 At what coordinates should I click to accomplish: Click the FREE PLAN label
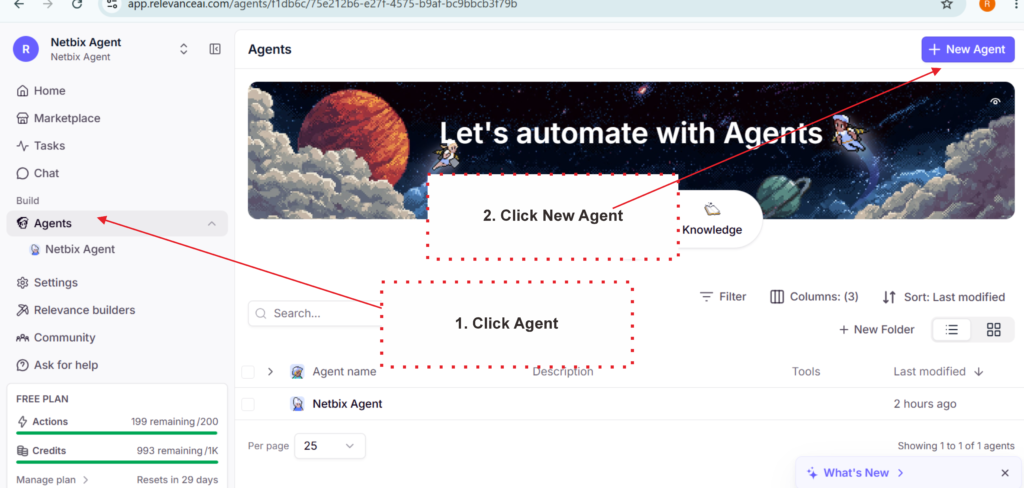[42, 399]
